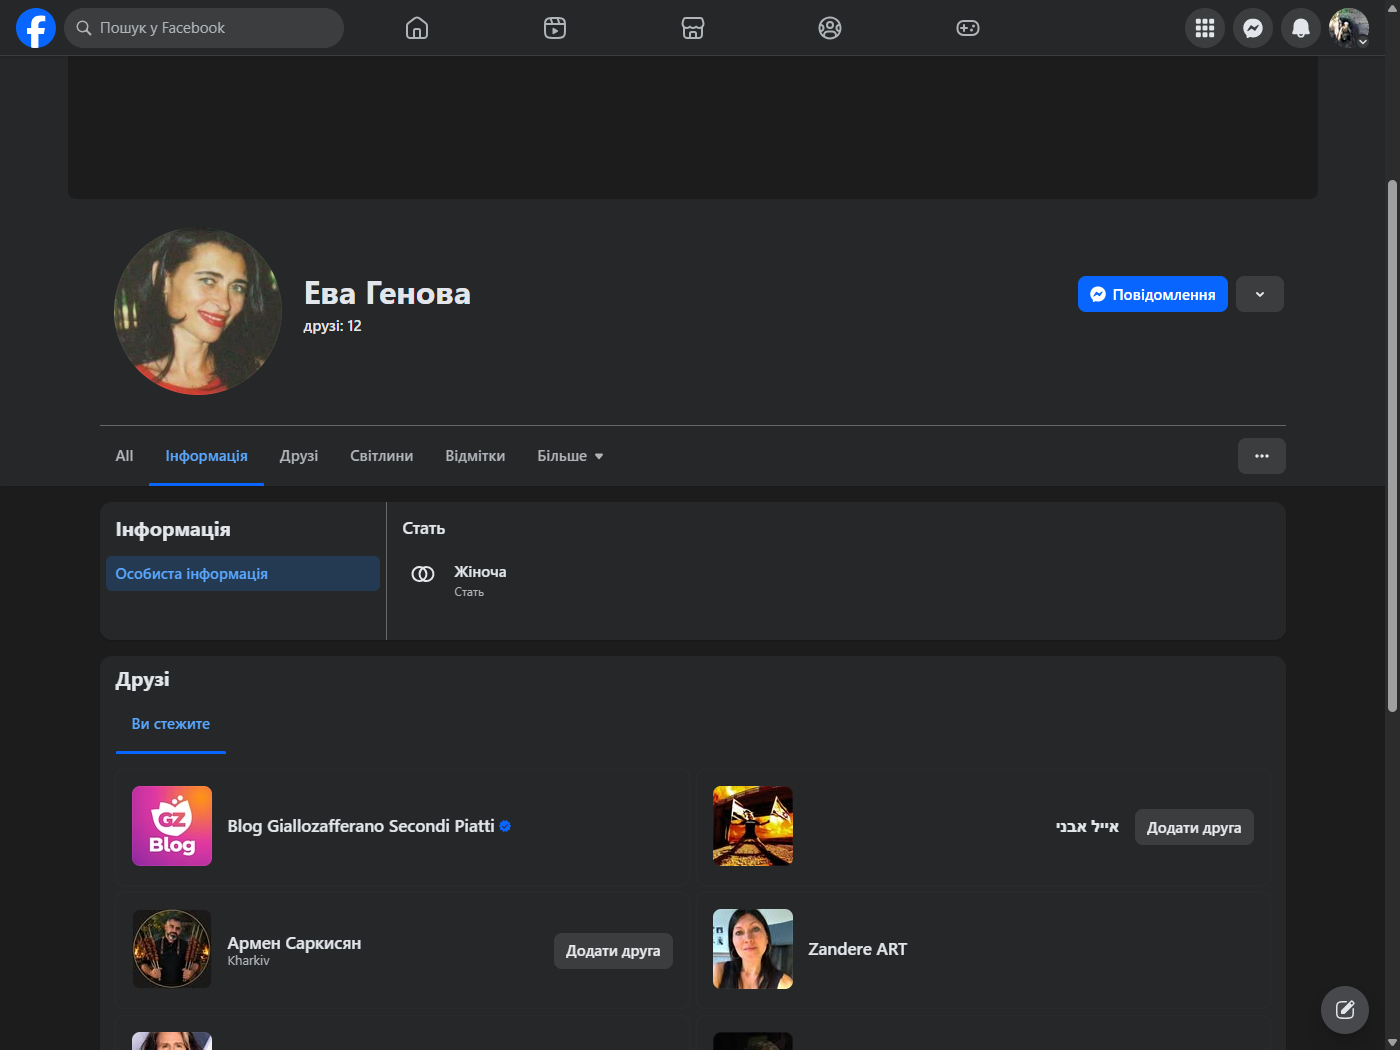Screen dimensions: 1400x1050
Task: Click the Повідомлення button
Action: [1153, 294]
